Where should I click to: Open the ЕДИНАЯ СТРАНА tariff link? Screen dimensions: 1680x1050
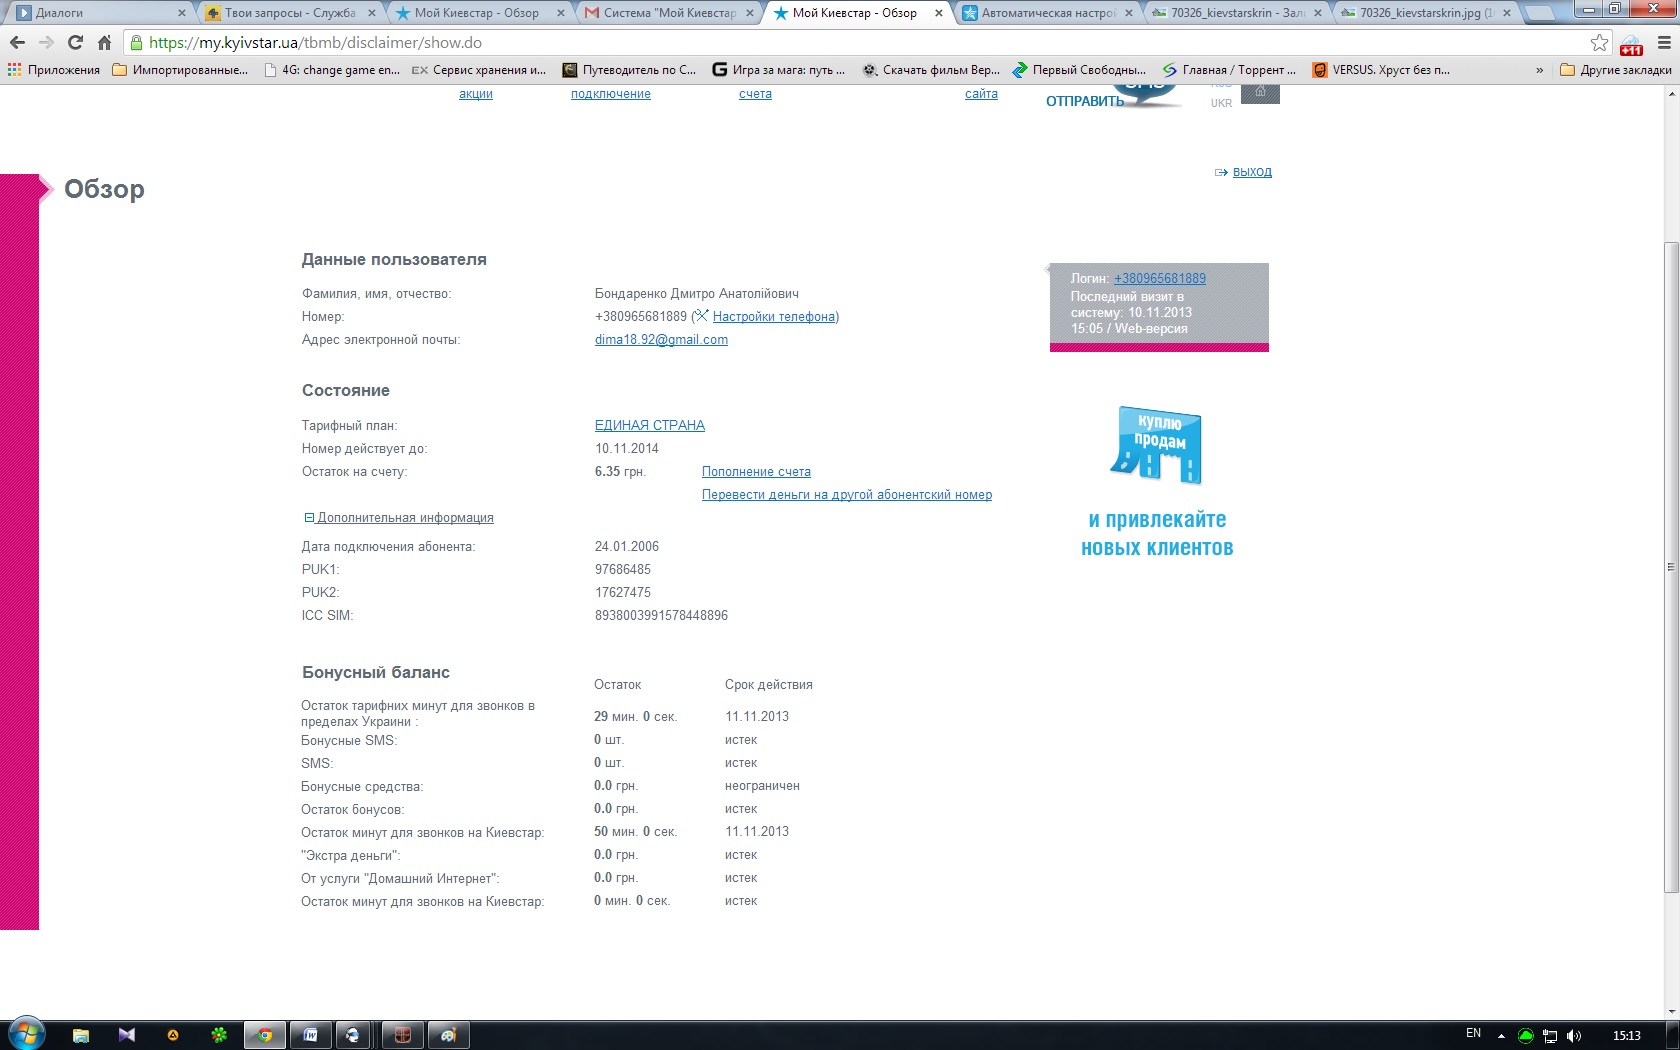coord(650,425)
